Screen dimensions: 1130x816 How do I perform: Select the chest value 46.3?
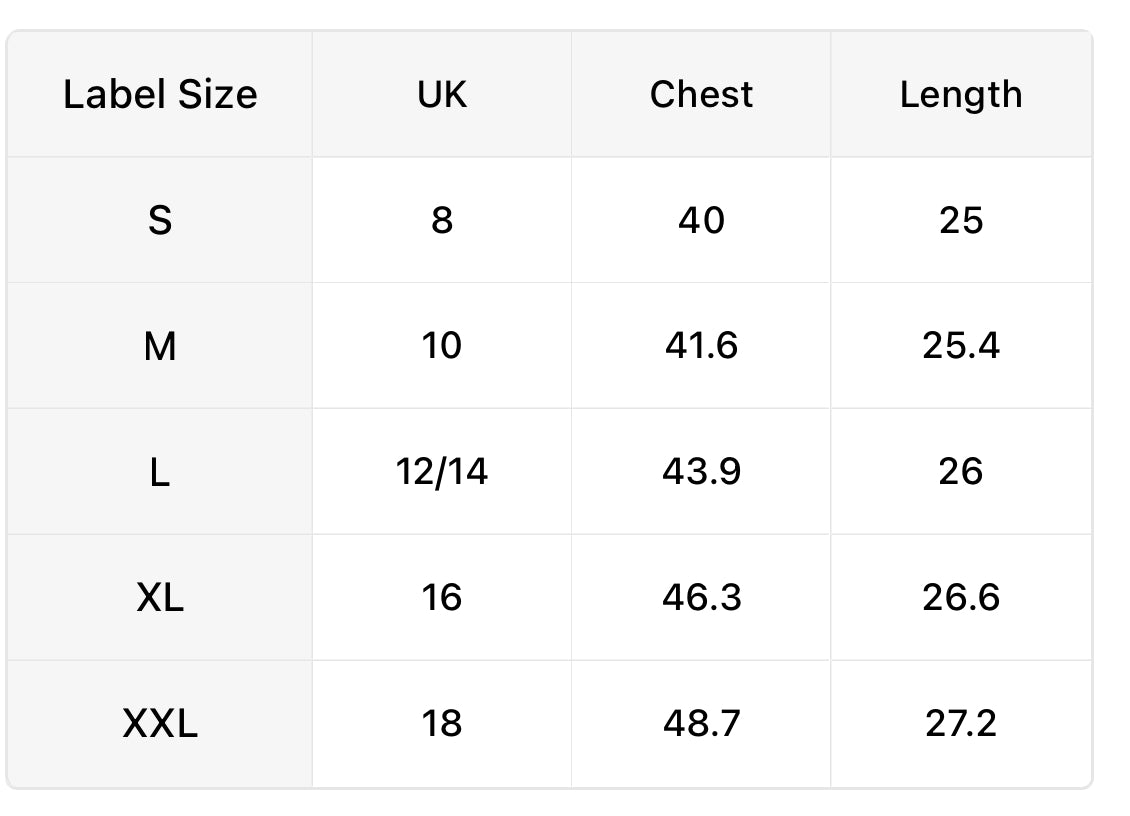click(701, 598)
